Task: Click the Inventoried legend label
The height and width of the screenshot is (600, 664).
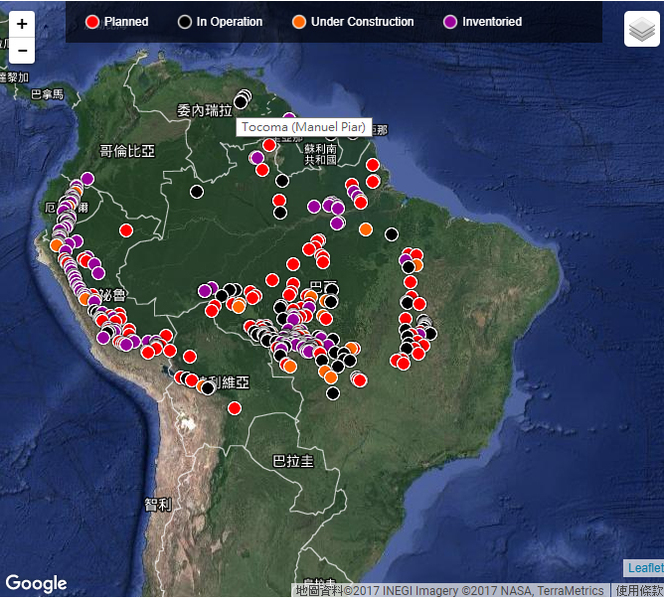Action: [x=491, y=22]
